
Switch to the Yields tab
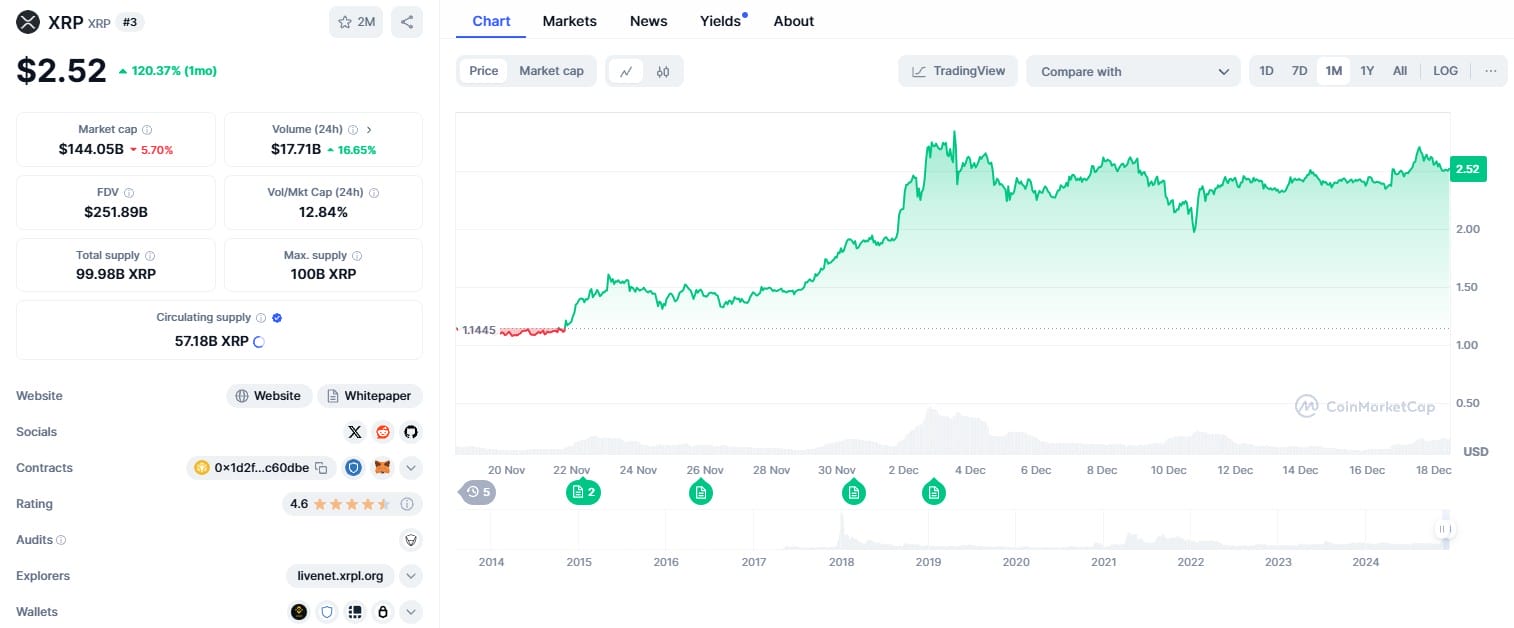(721, 21)
